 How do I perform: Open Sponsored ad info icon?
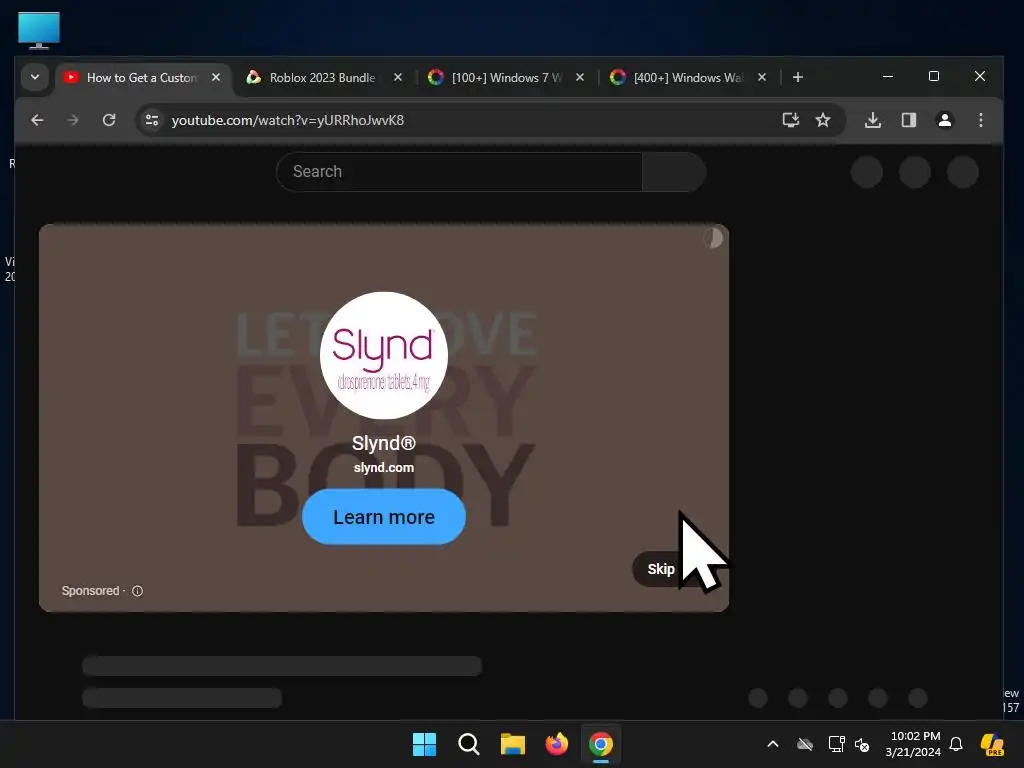click(x=137, y=591)
